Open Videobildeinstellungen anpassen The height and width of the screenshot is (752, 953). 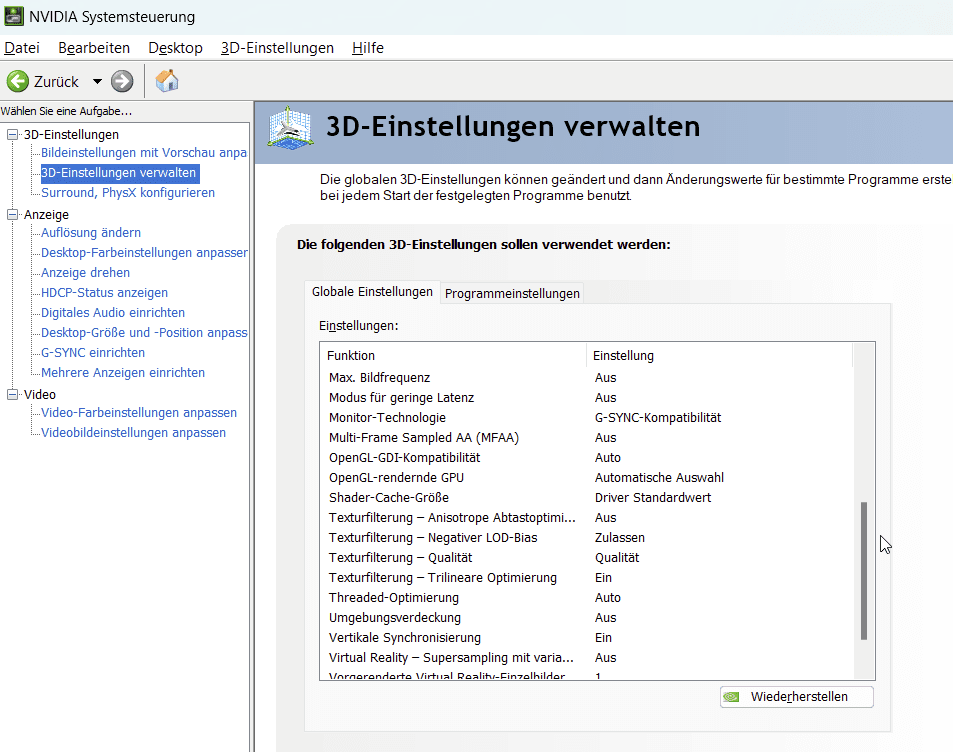(x=133, y=433)
